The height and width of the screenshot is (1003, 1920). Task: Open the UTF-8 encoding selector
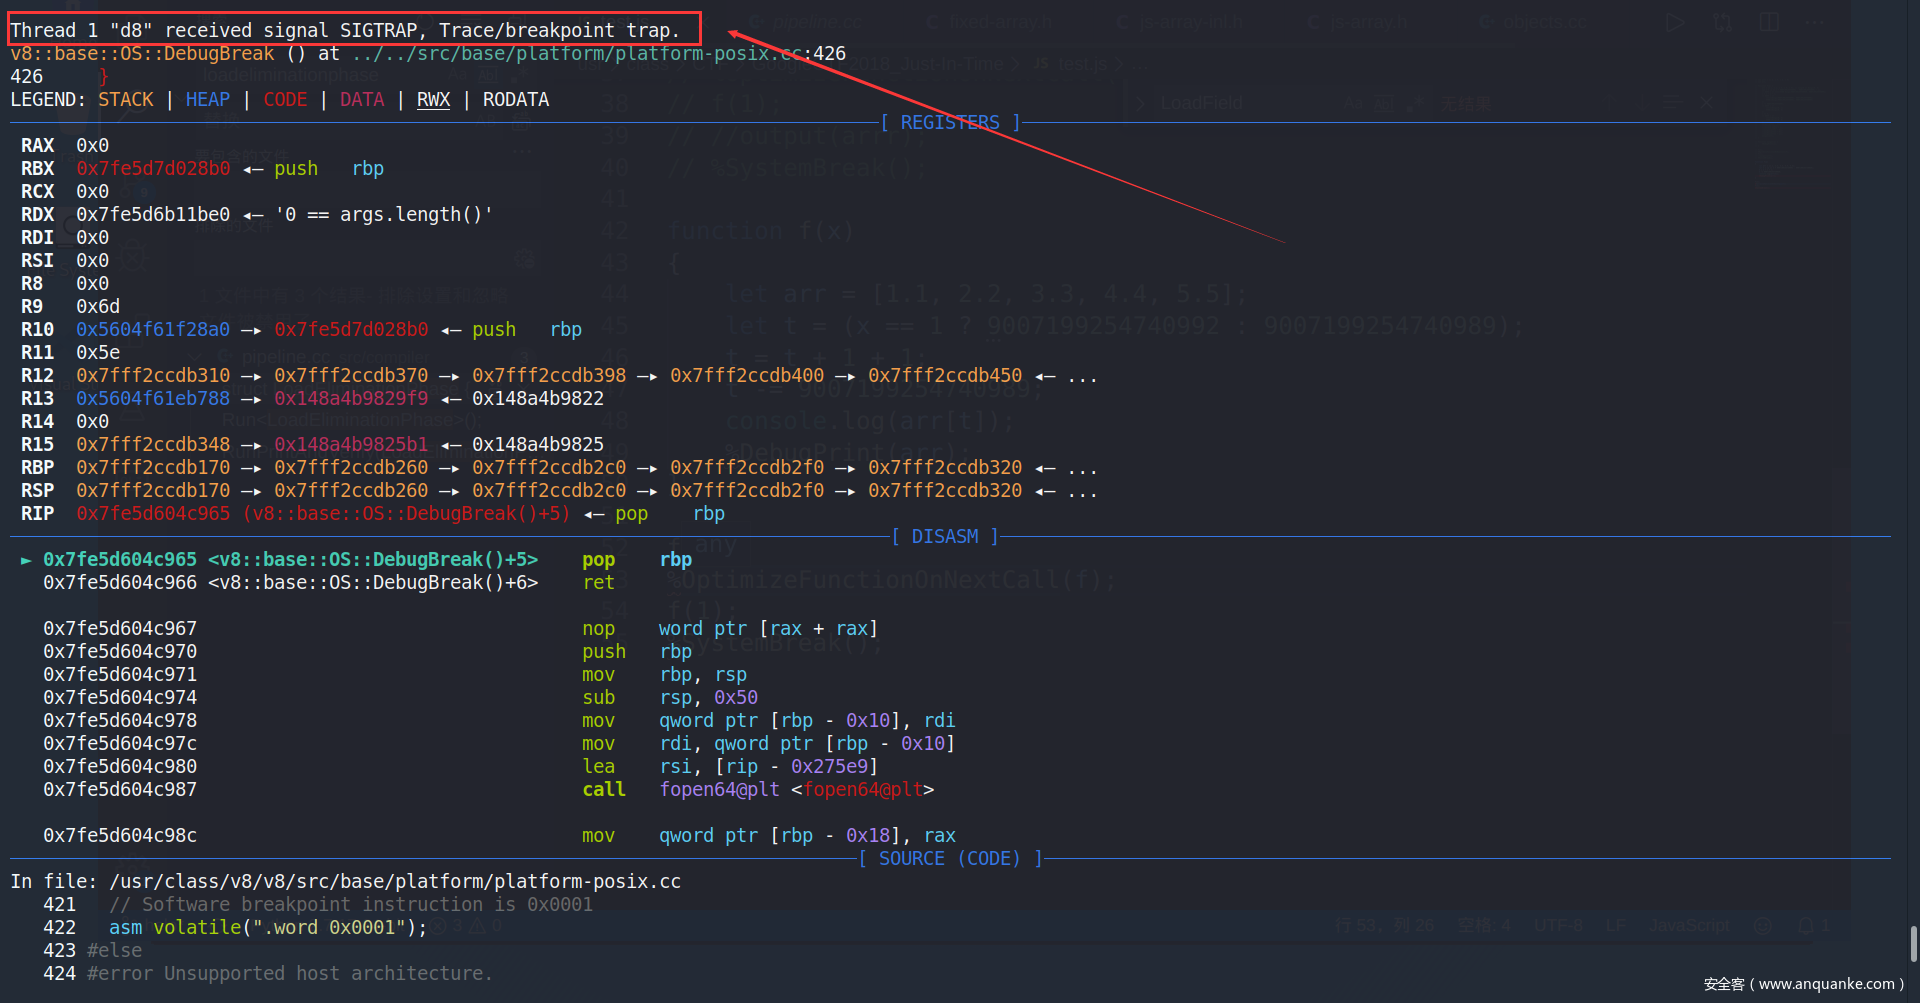click(1558, 926)
